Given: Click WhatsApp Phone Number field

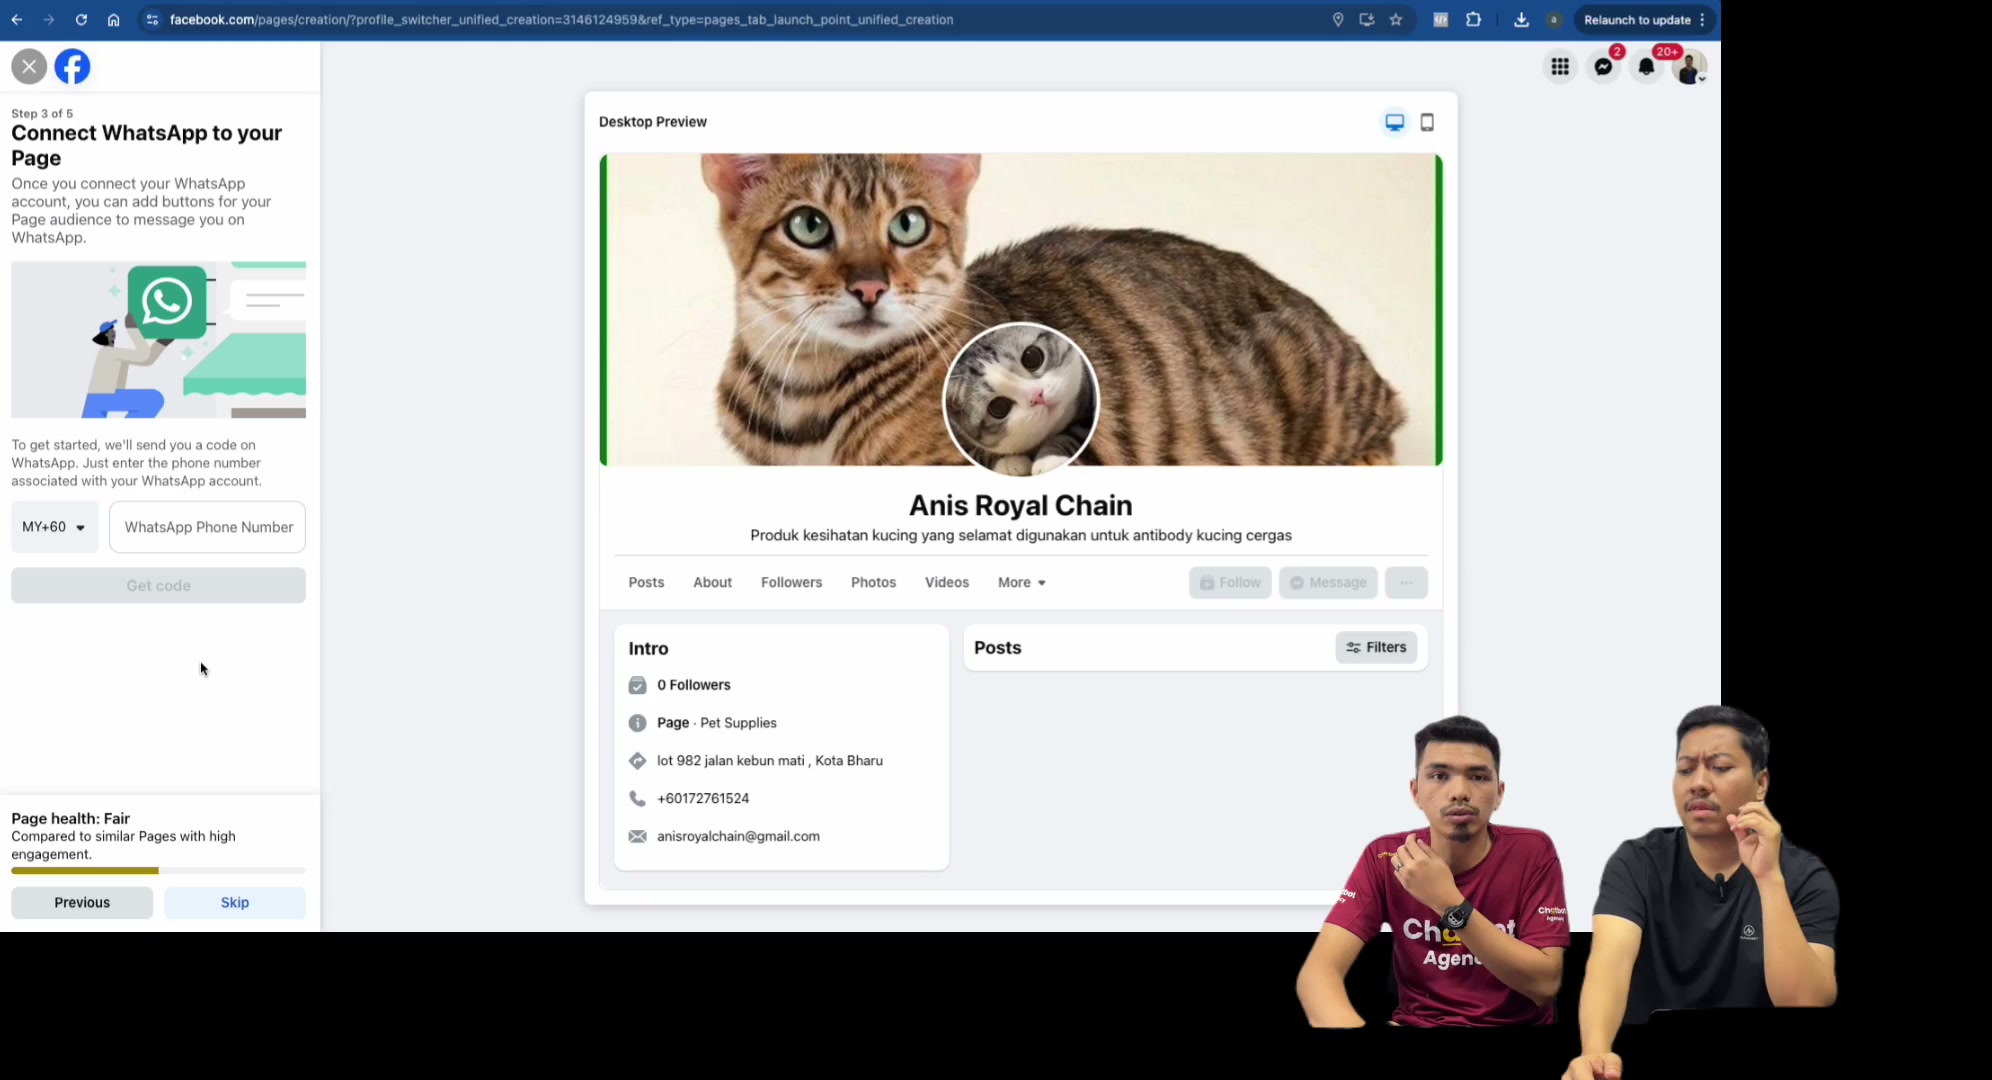Looking at the screenshot, I should tap(208, 527).
